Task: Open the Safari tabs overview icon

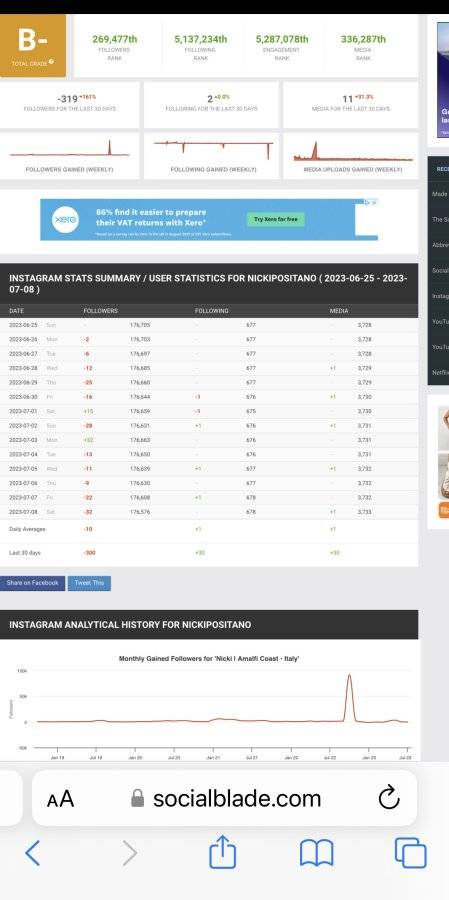Action: click(x=411, y=853)
